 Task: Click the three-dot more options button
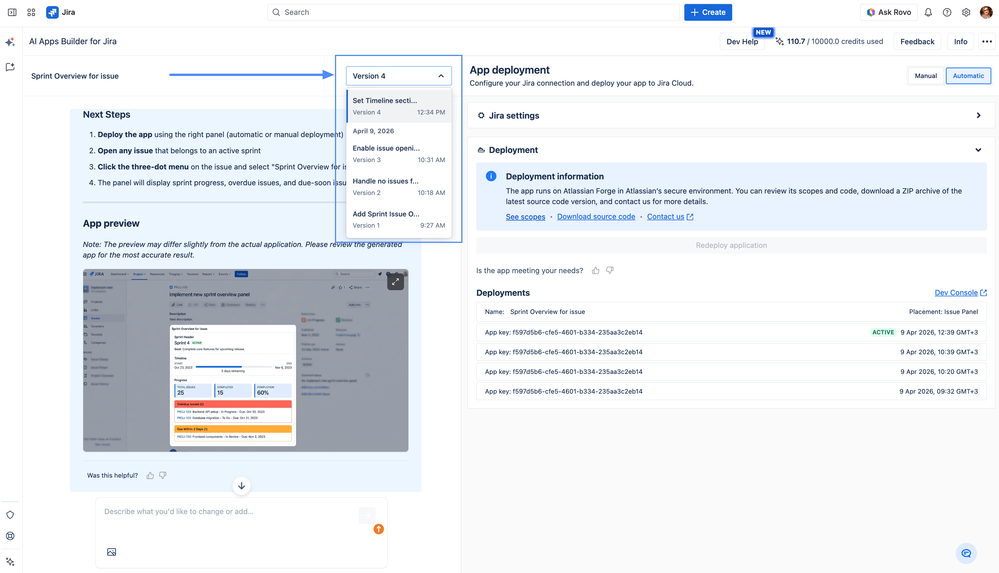click(987, 41)
